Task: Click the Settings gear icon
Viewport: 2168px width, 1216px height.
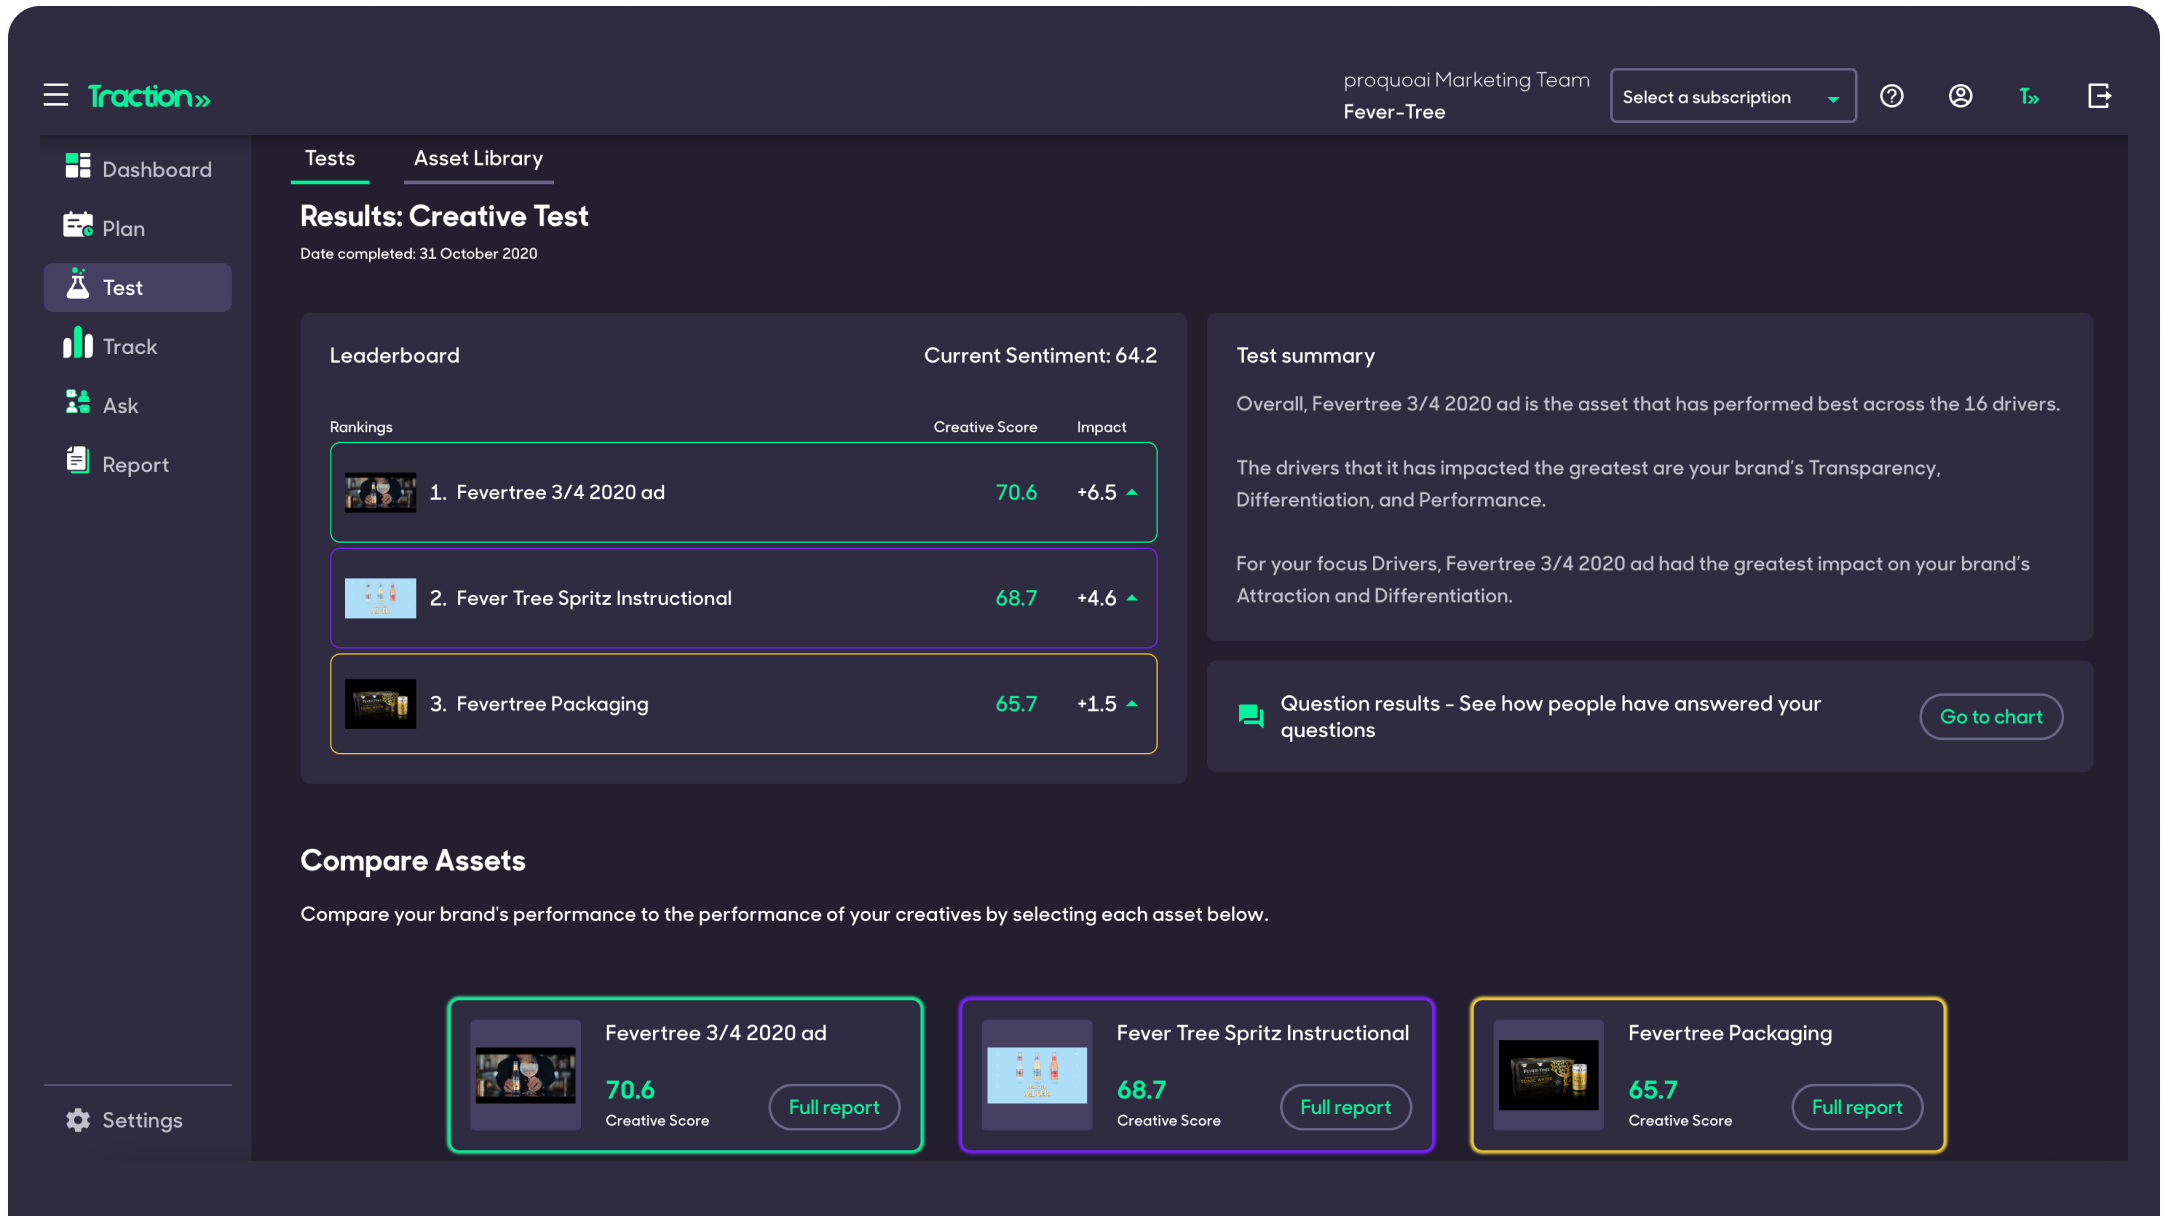Action: [78, 1120]
